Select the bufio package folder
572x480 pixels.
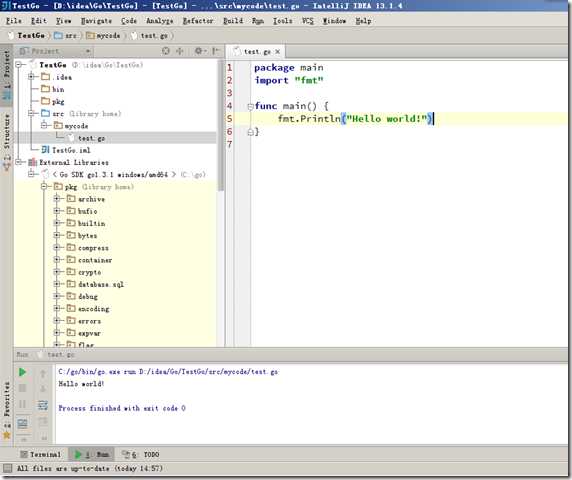[x=82, y=211]
